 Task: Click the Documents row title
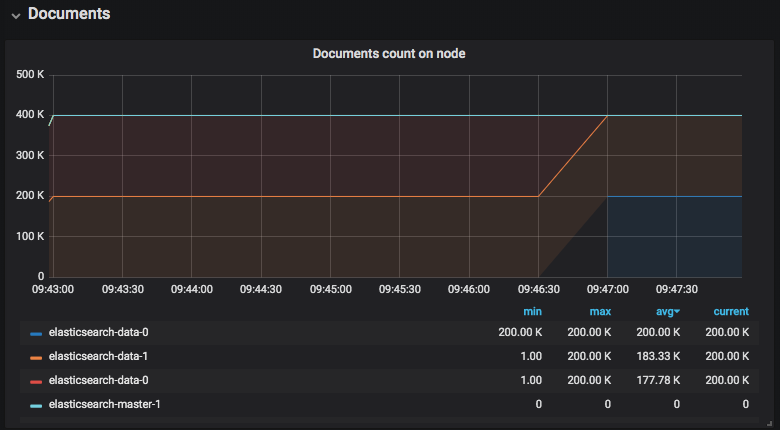pyautogui.click(x=69, y=14)
